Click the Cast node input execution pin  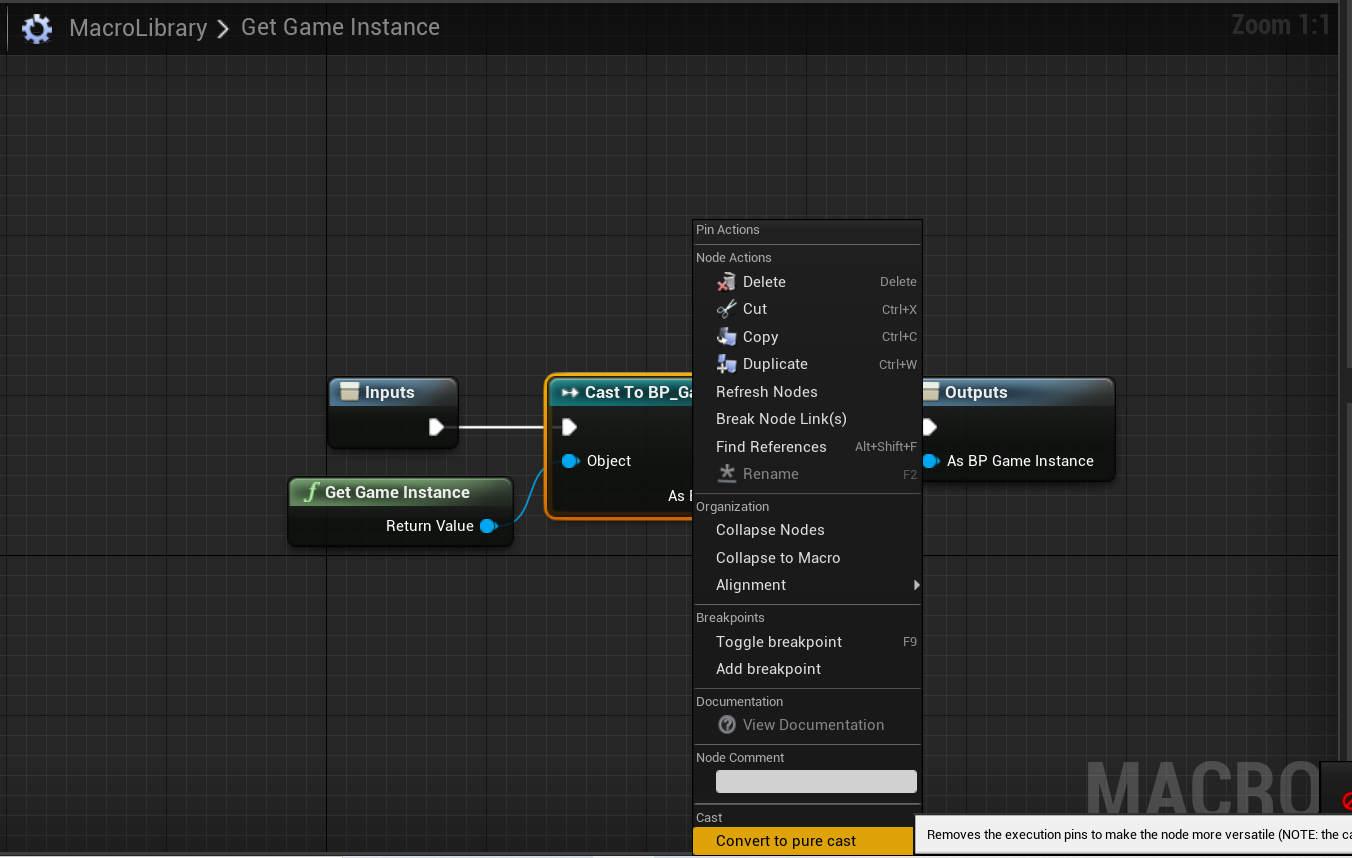coord(569,427)
